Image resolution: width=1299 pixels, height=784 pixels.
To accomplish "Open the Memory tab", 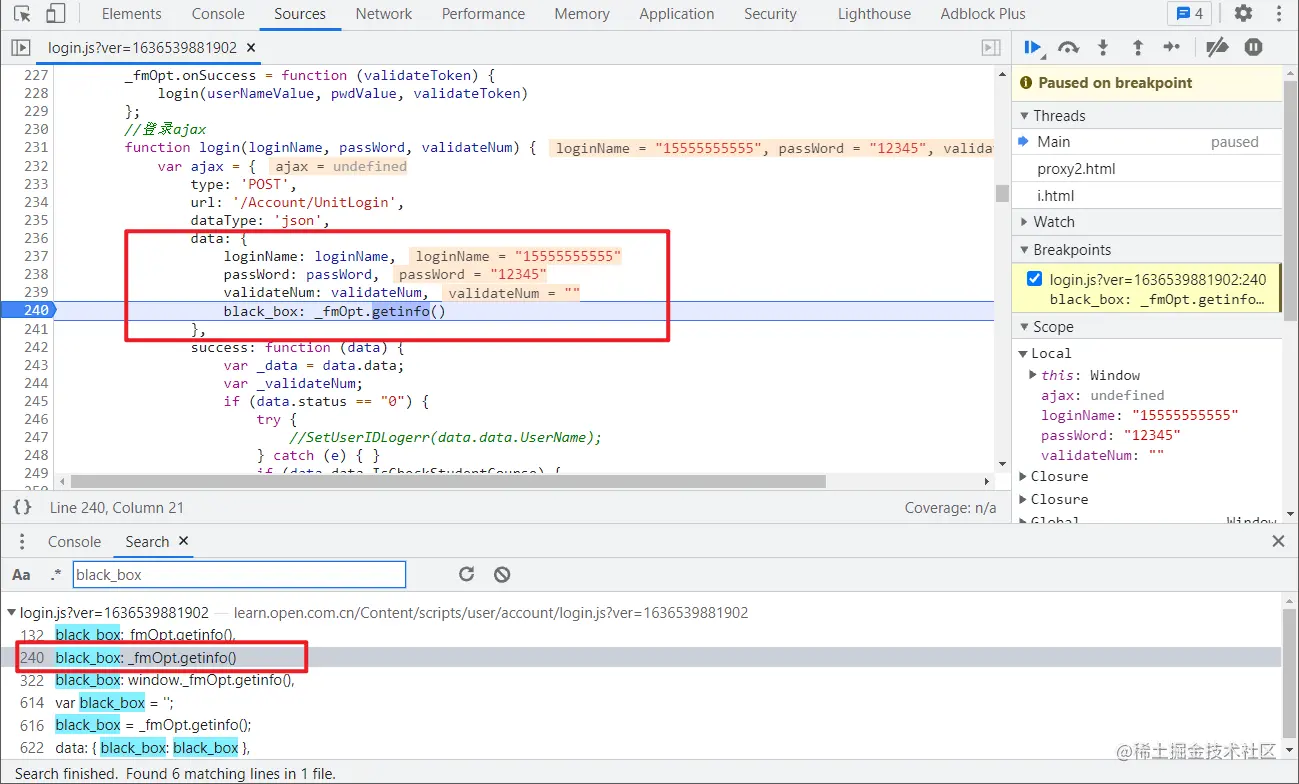I will [582, 14].
